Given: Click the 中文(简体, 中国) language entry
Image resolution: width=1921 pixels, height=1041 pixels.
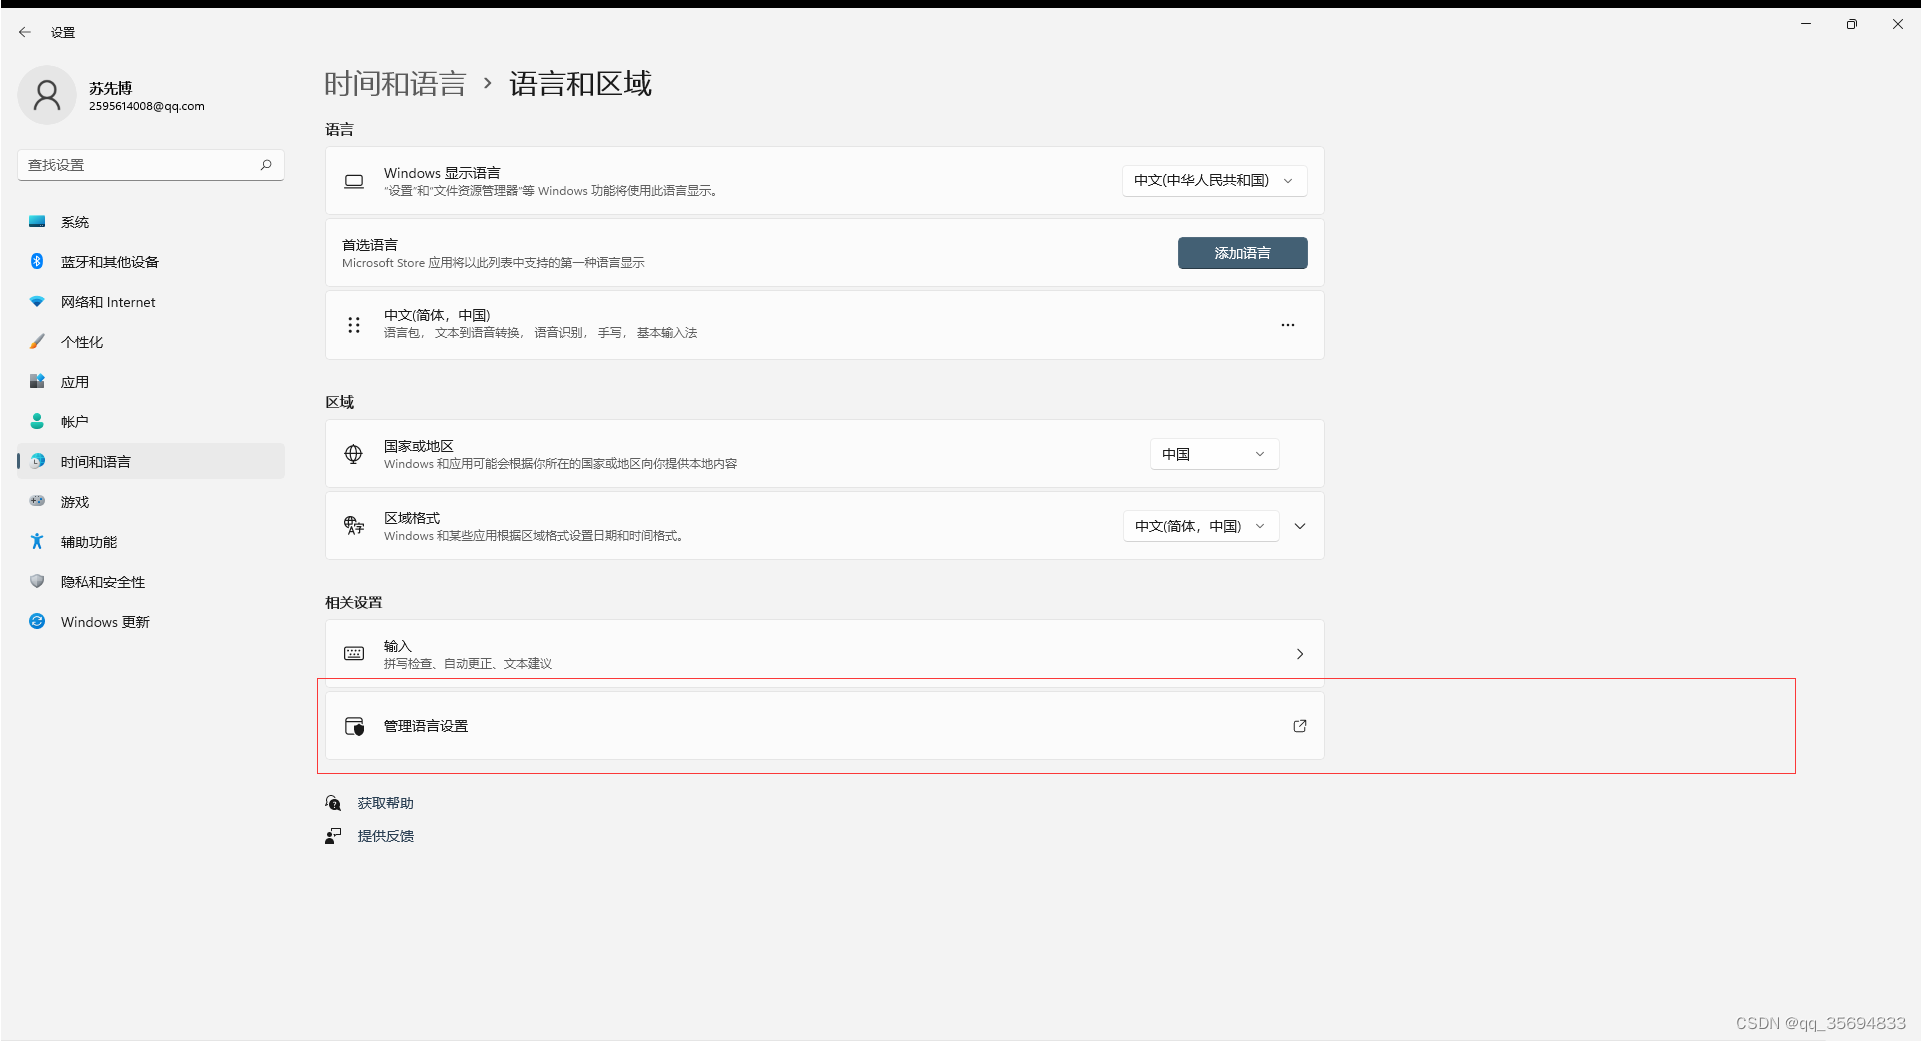Looking at the screenshot, I should (x=824, y=325).
